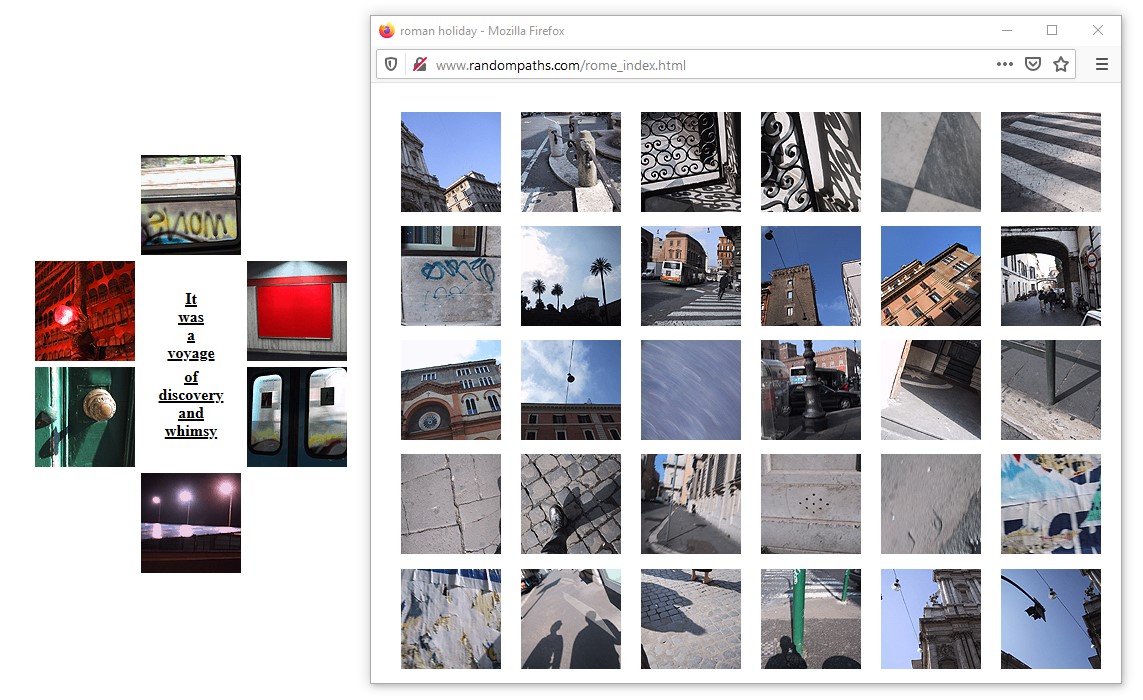Open the palm trees silhouette thumbnail
This screenshot has width=1143, height=700.
pyautogui.click(x=571, y=276)
